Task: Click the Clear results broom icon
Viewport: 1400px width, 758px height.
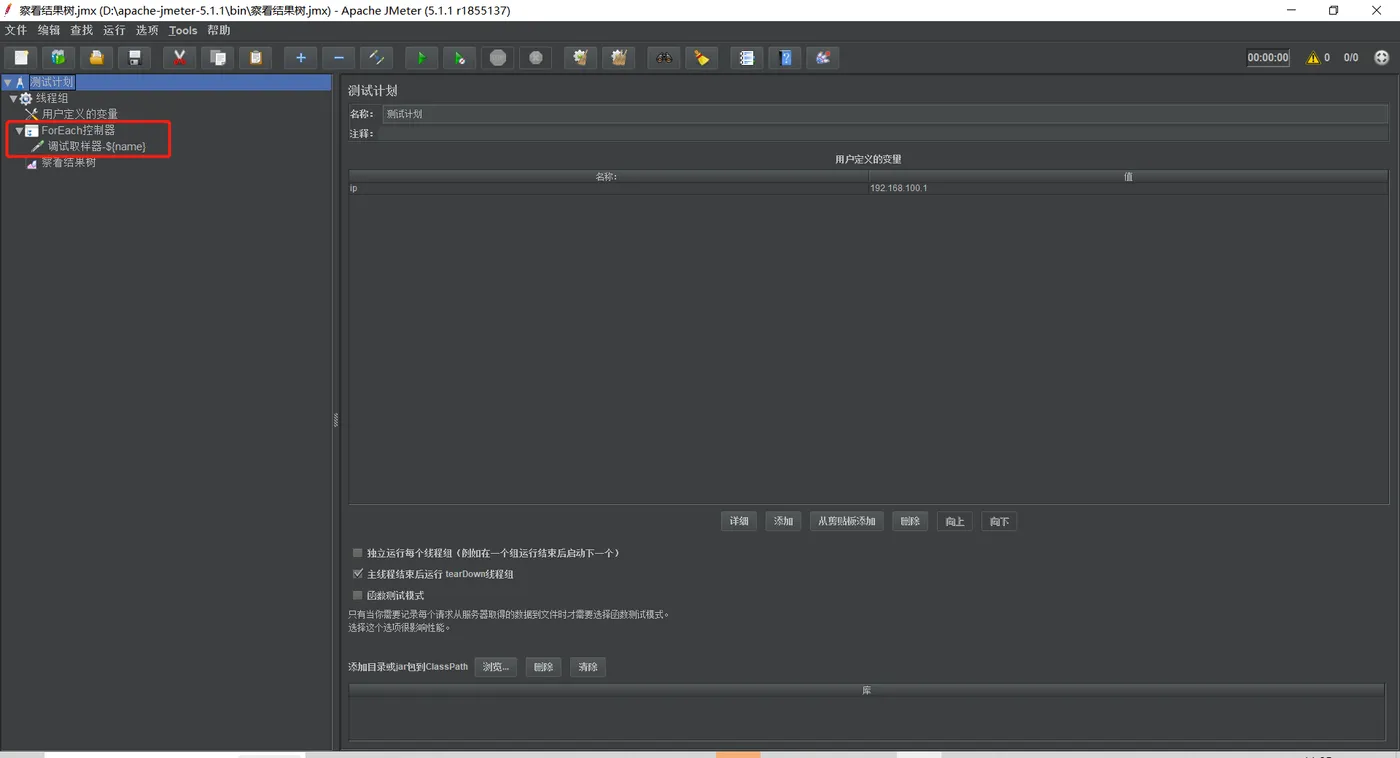Action: [x=580, y=58]
